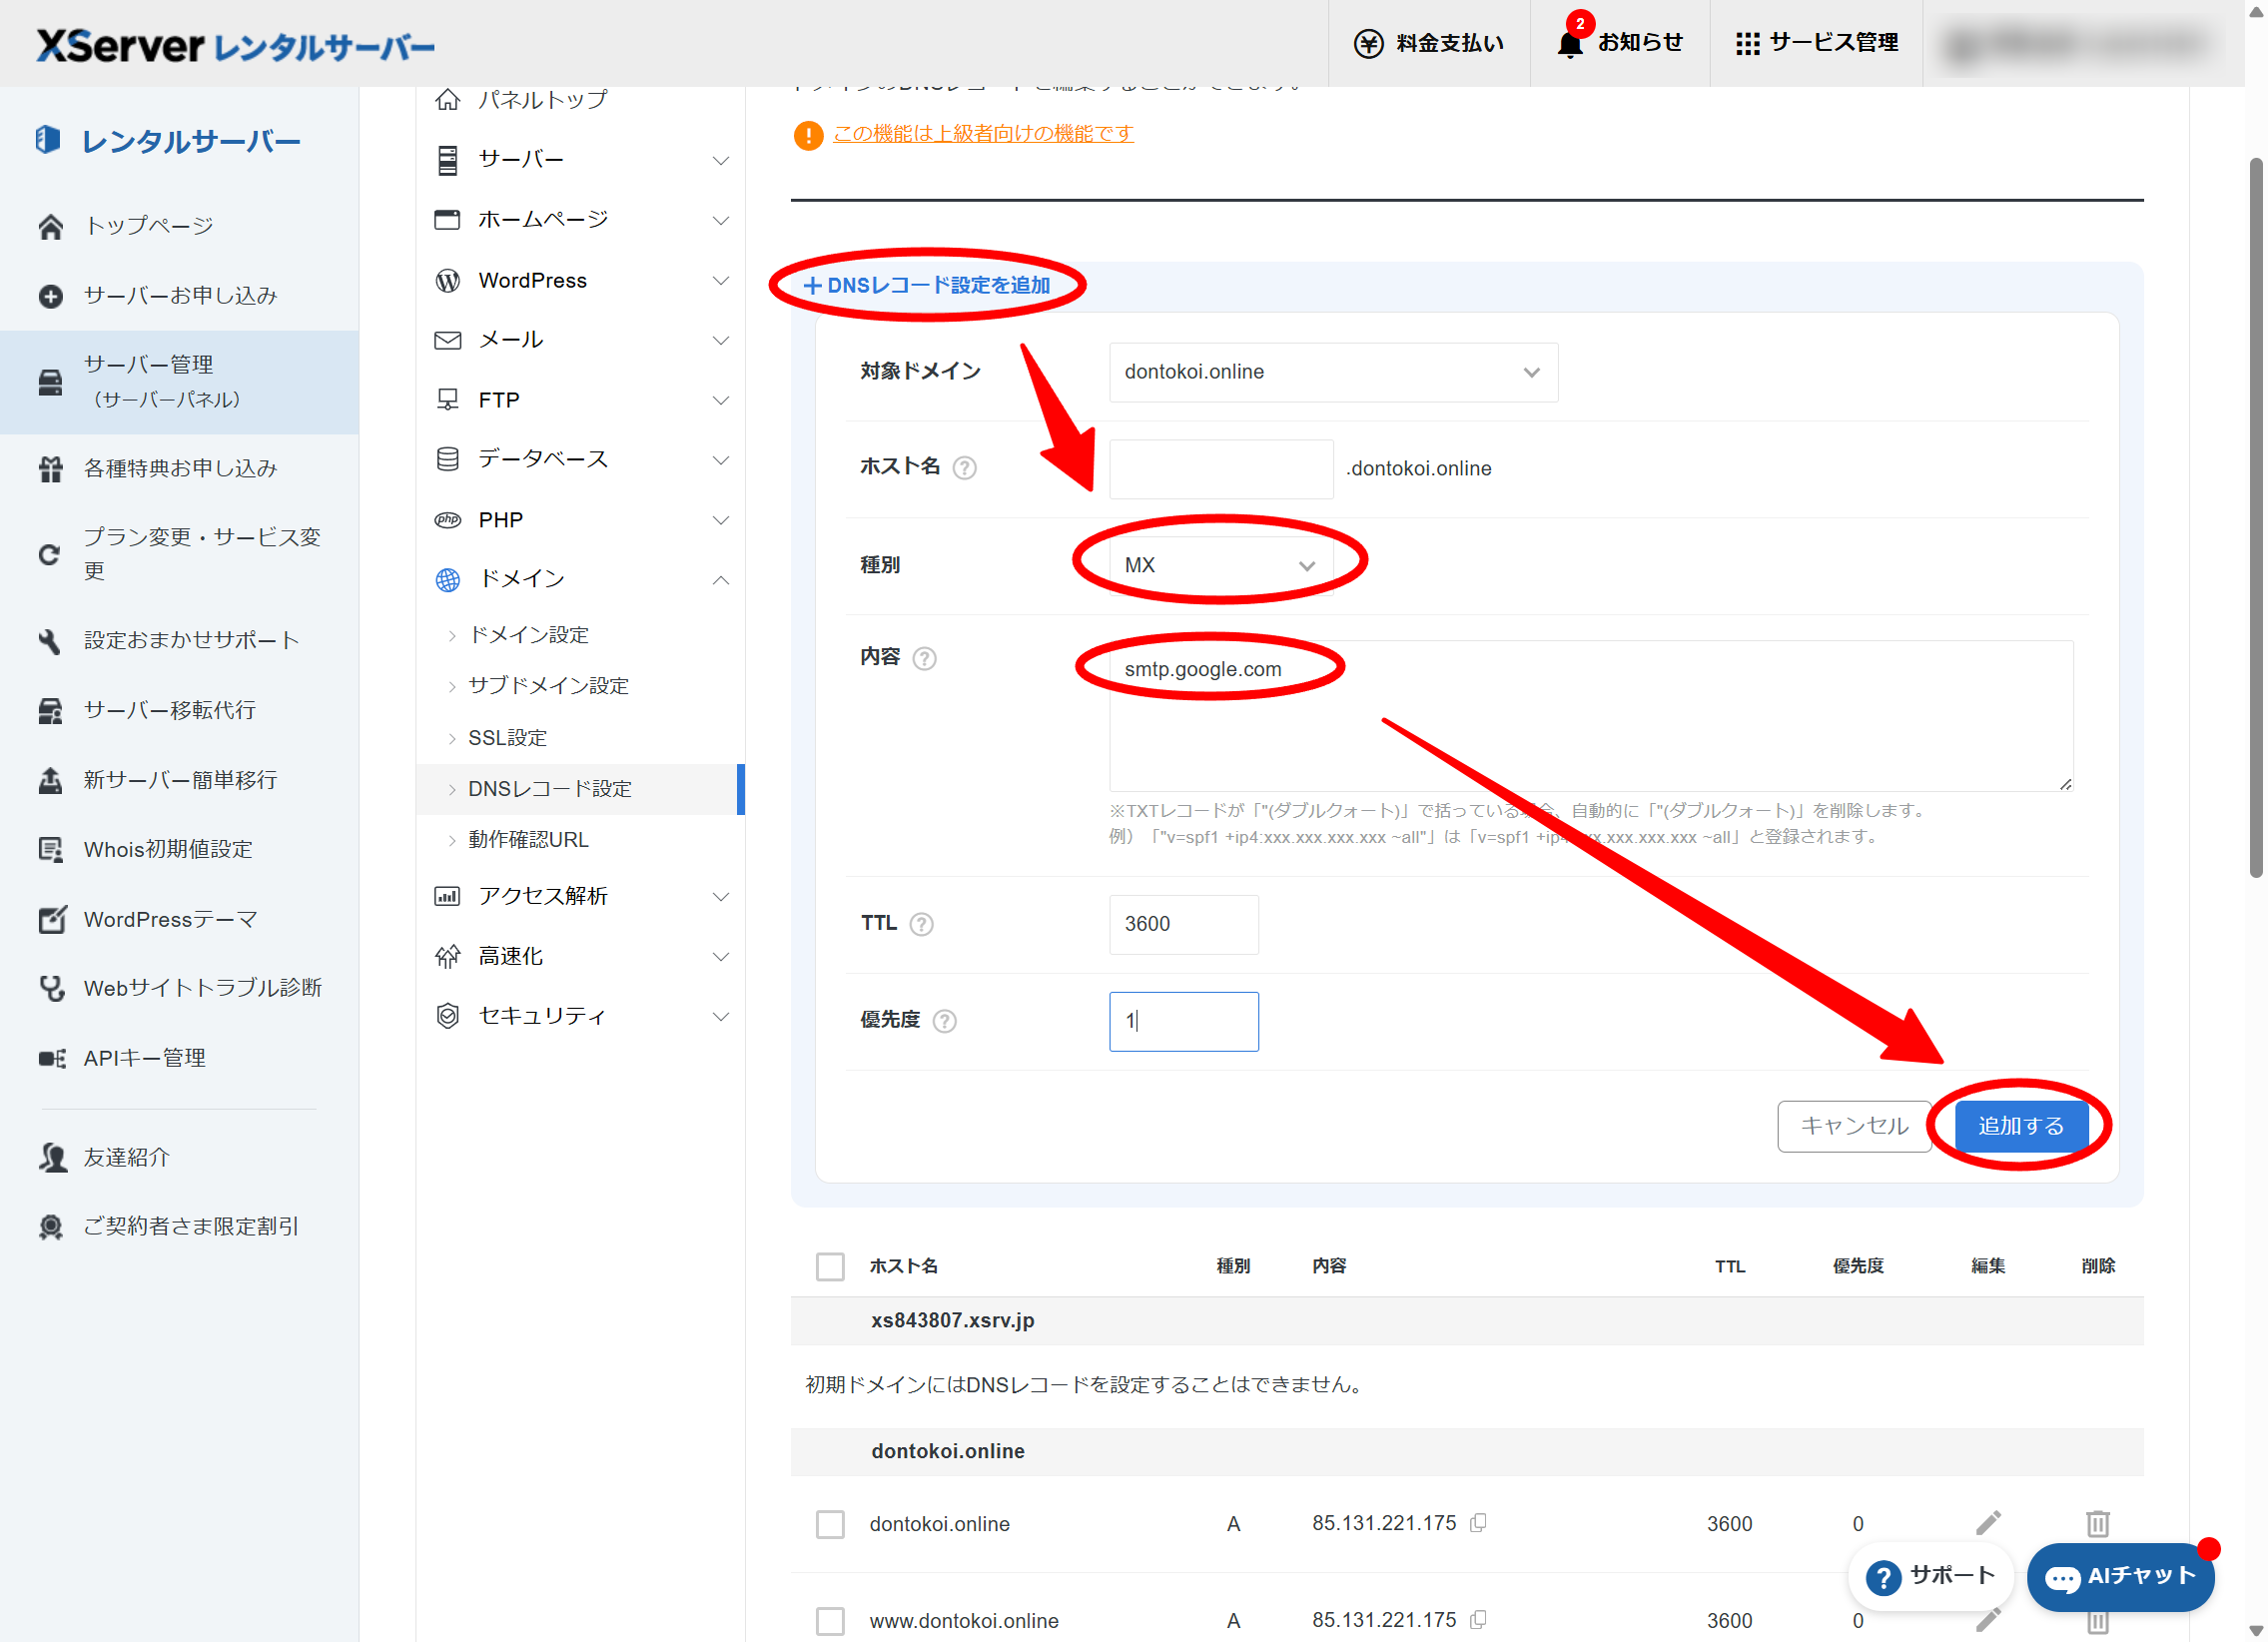2268x1642 pixels.
Task: Open the AIチャット chat button
Action: tap(2119, 1577)
